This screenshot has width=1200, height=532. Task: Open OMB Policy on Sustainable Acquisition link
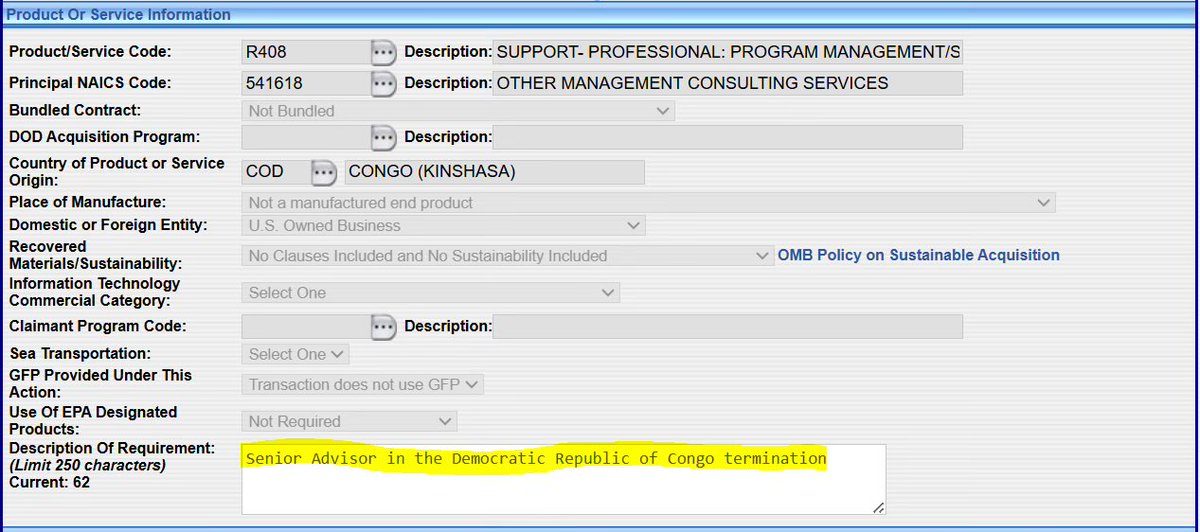point(918,255)
